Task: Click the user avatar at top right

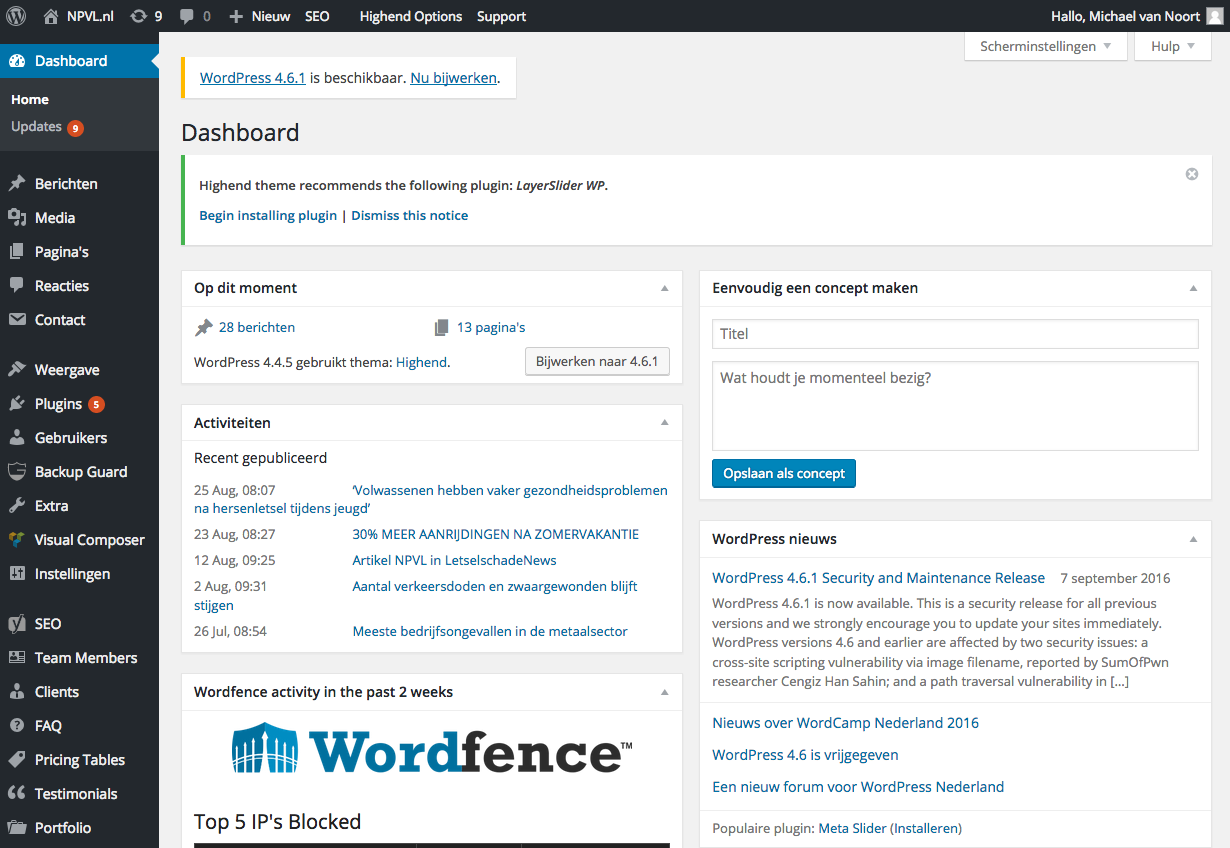Action: point(1213,16)
